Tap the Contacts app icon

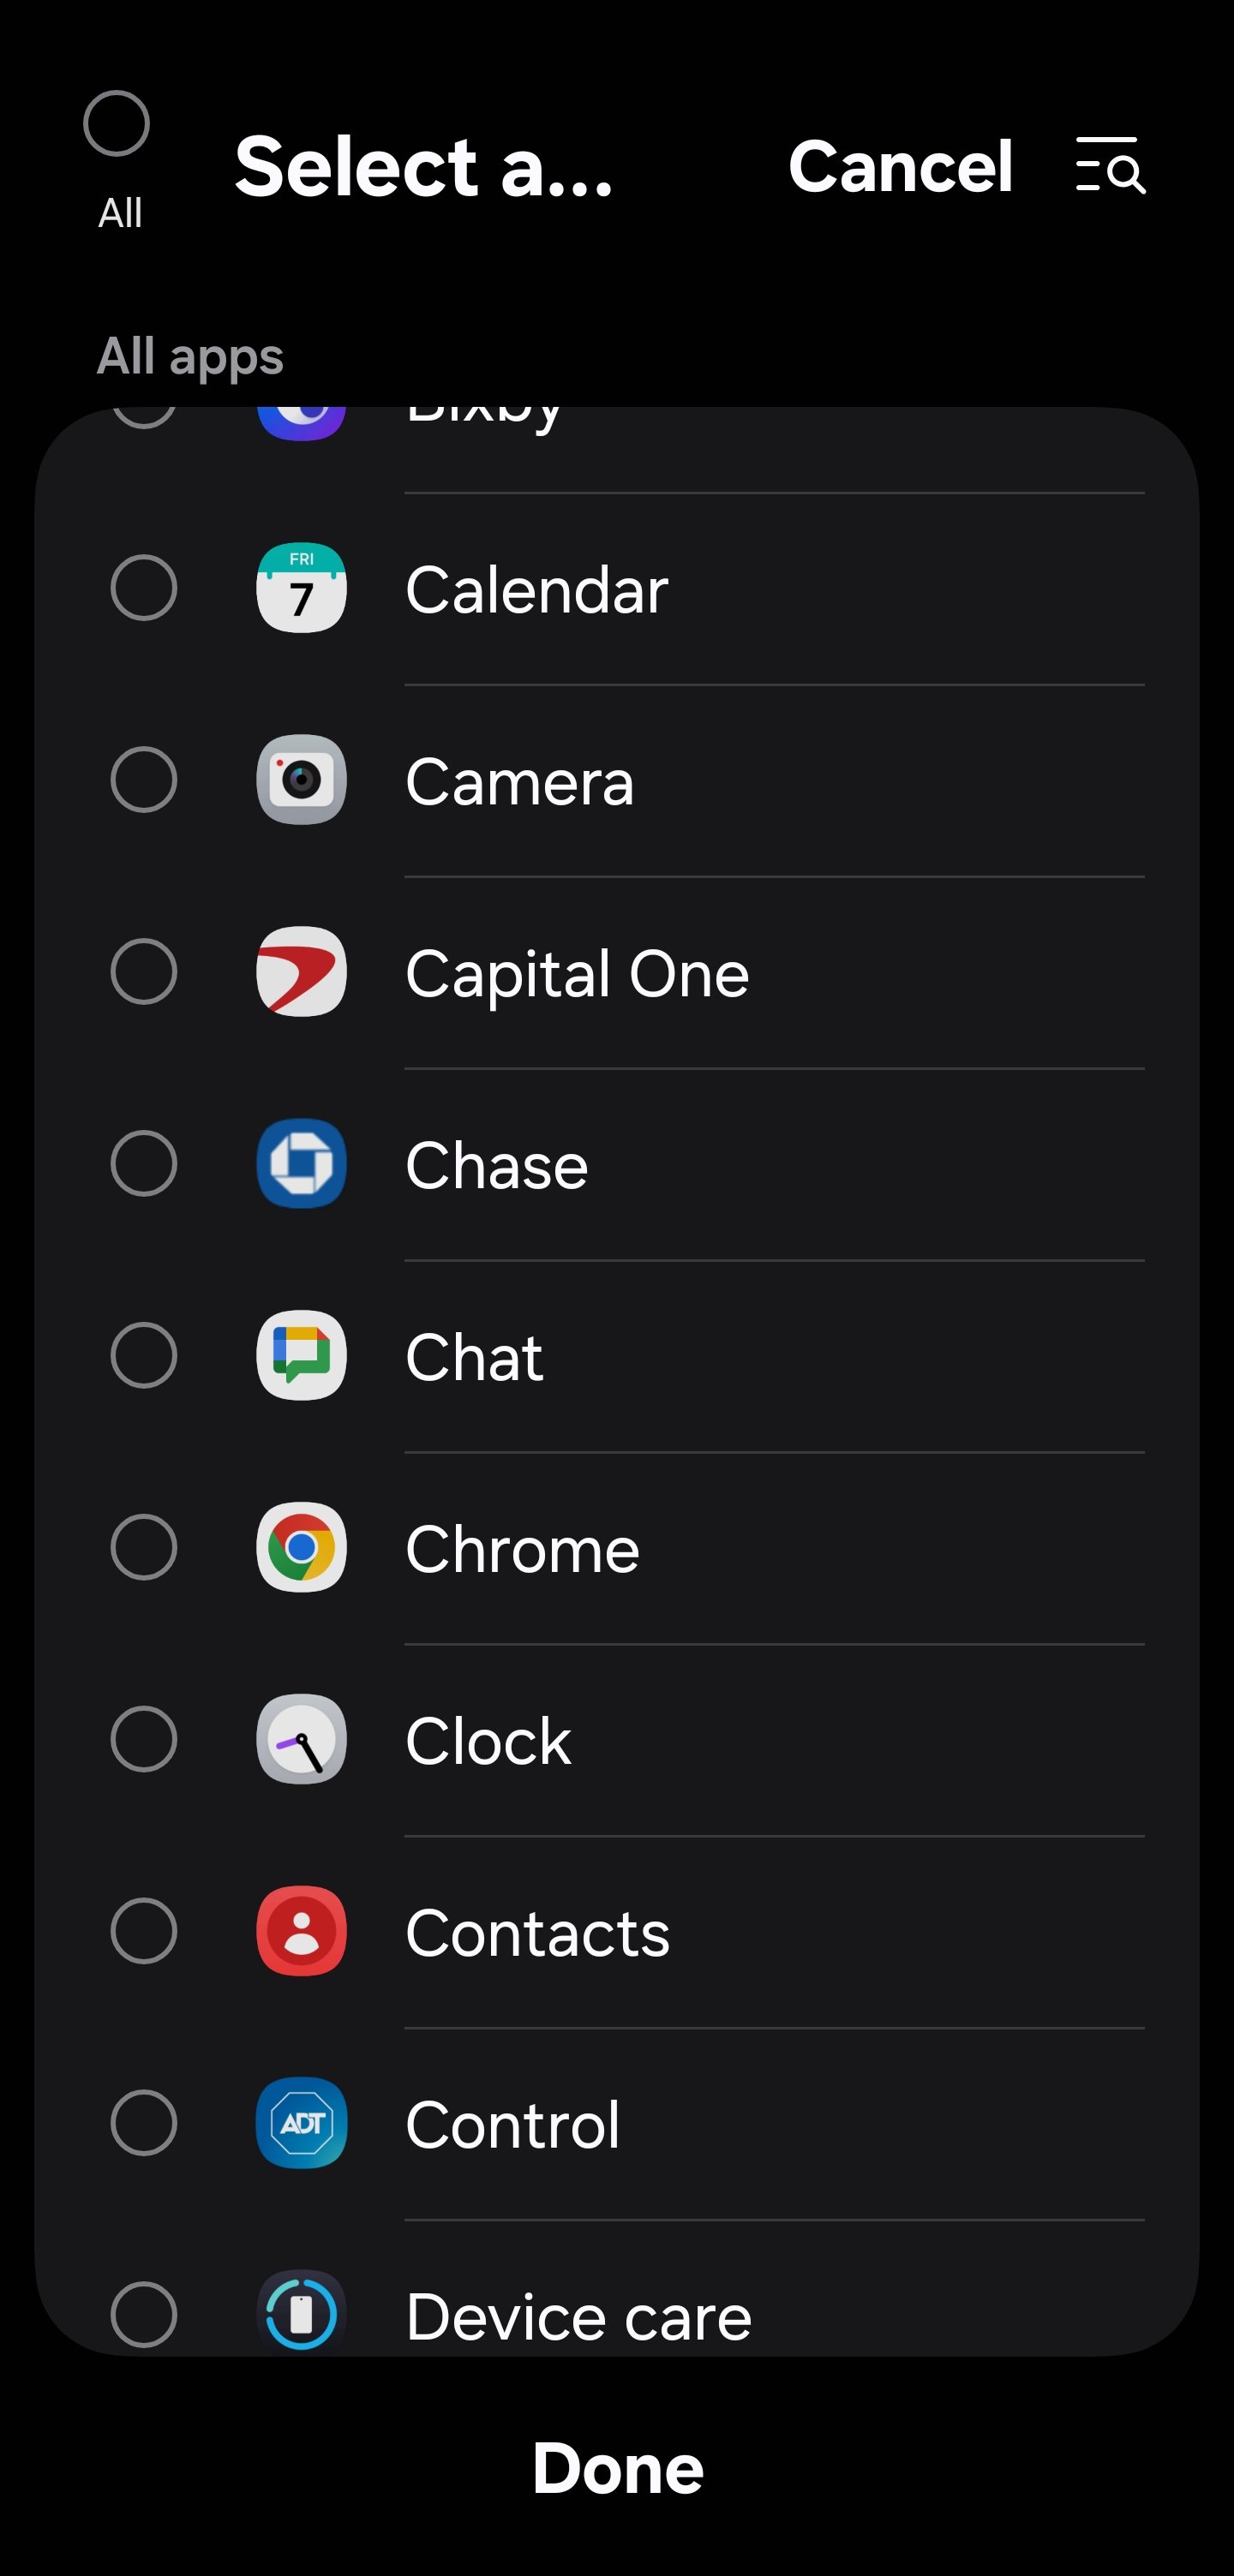(x=301, y=1931)
